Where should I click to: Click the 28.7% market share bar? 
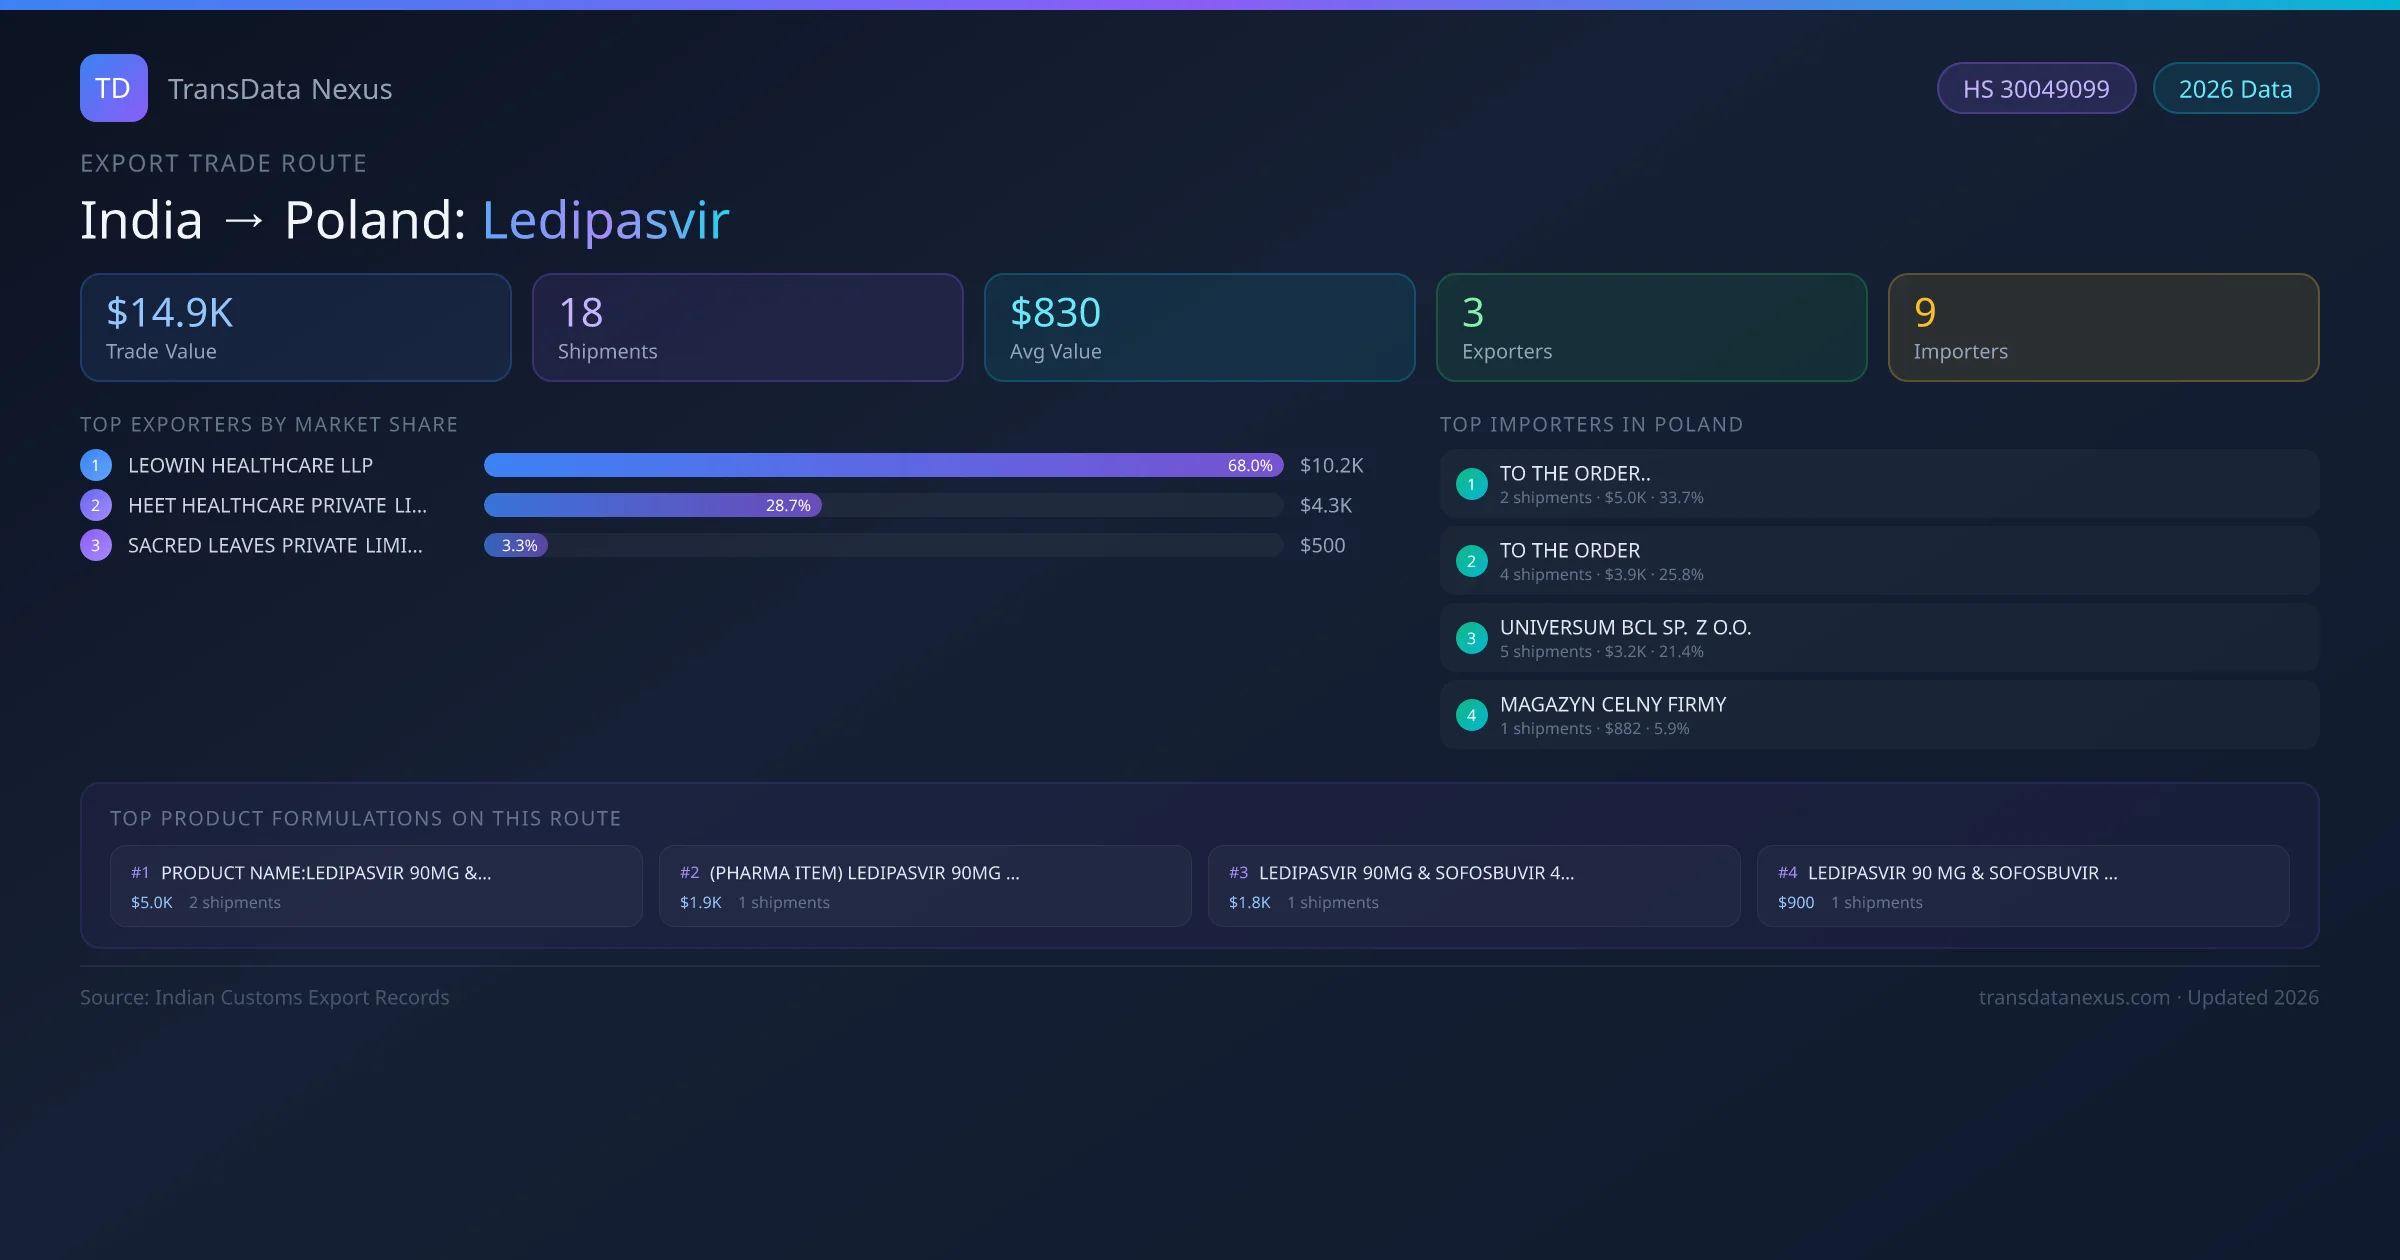click(x=653, y=505)
